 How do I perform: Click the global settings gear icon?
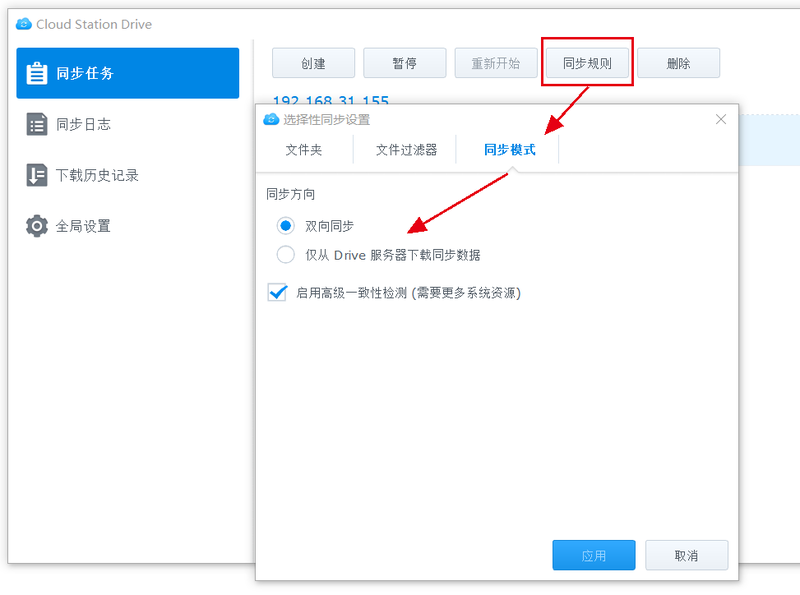pos(37,226)
